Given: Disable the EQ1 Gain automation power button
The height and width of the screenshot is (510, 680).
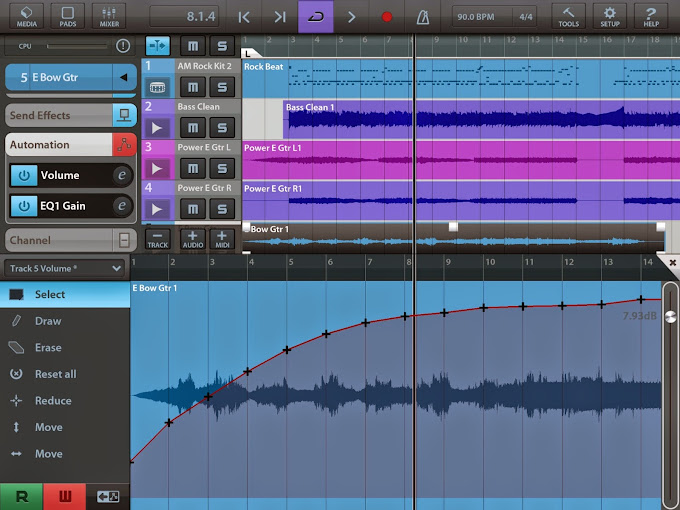Looking at the screenshot, I should pos(23,206).
